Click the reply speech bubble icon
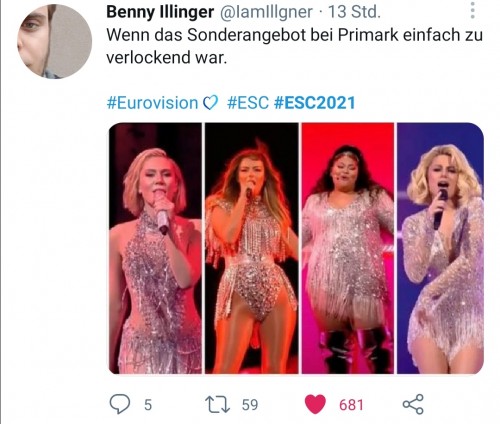Screen dimensions: 500x424 point(120,404)
